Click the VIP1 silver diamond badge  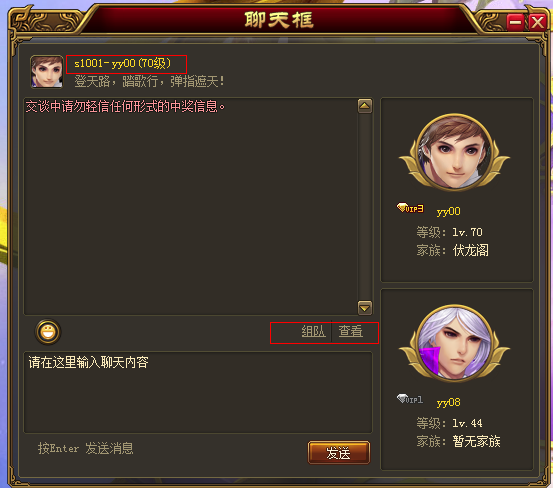[410, 399]
